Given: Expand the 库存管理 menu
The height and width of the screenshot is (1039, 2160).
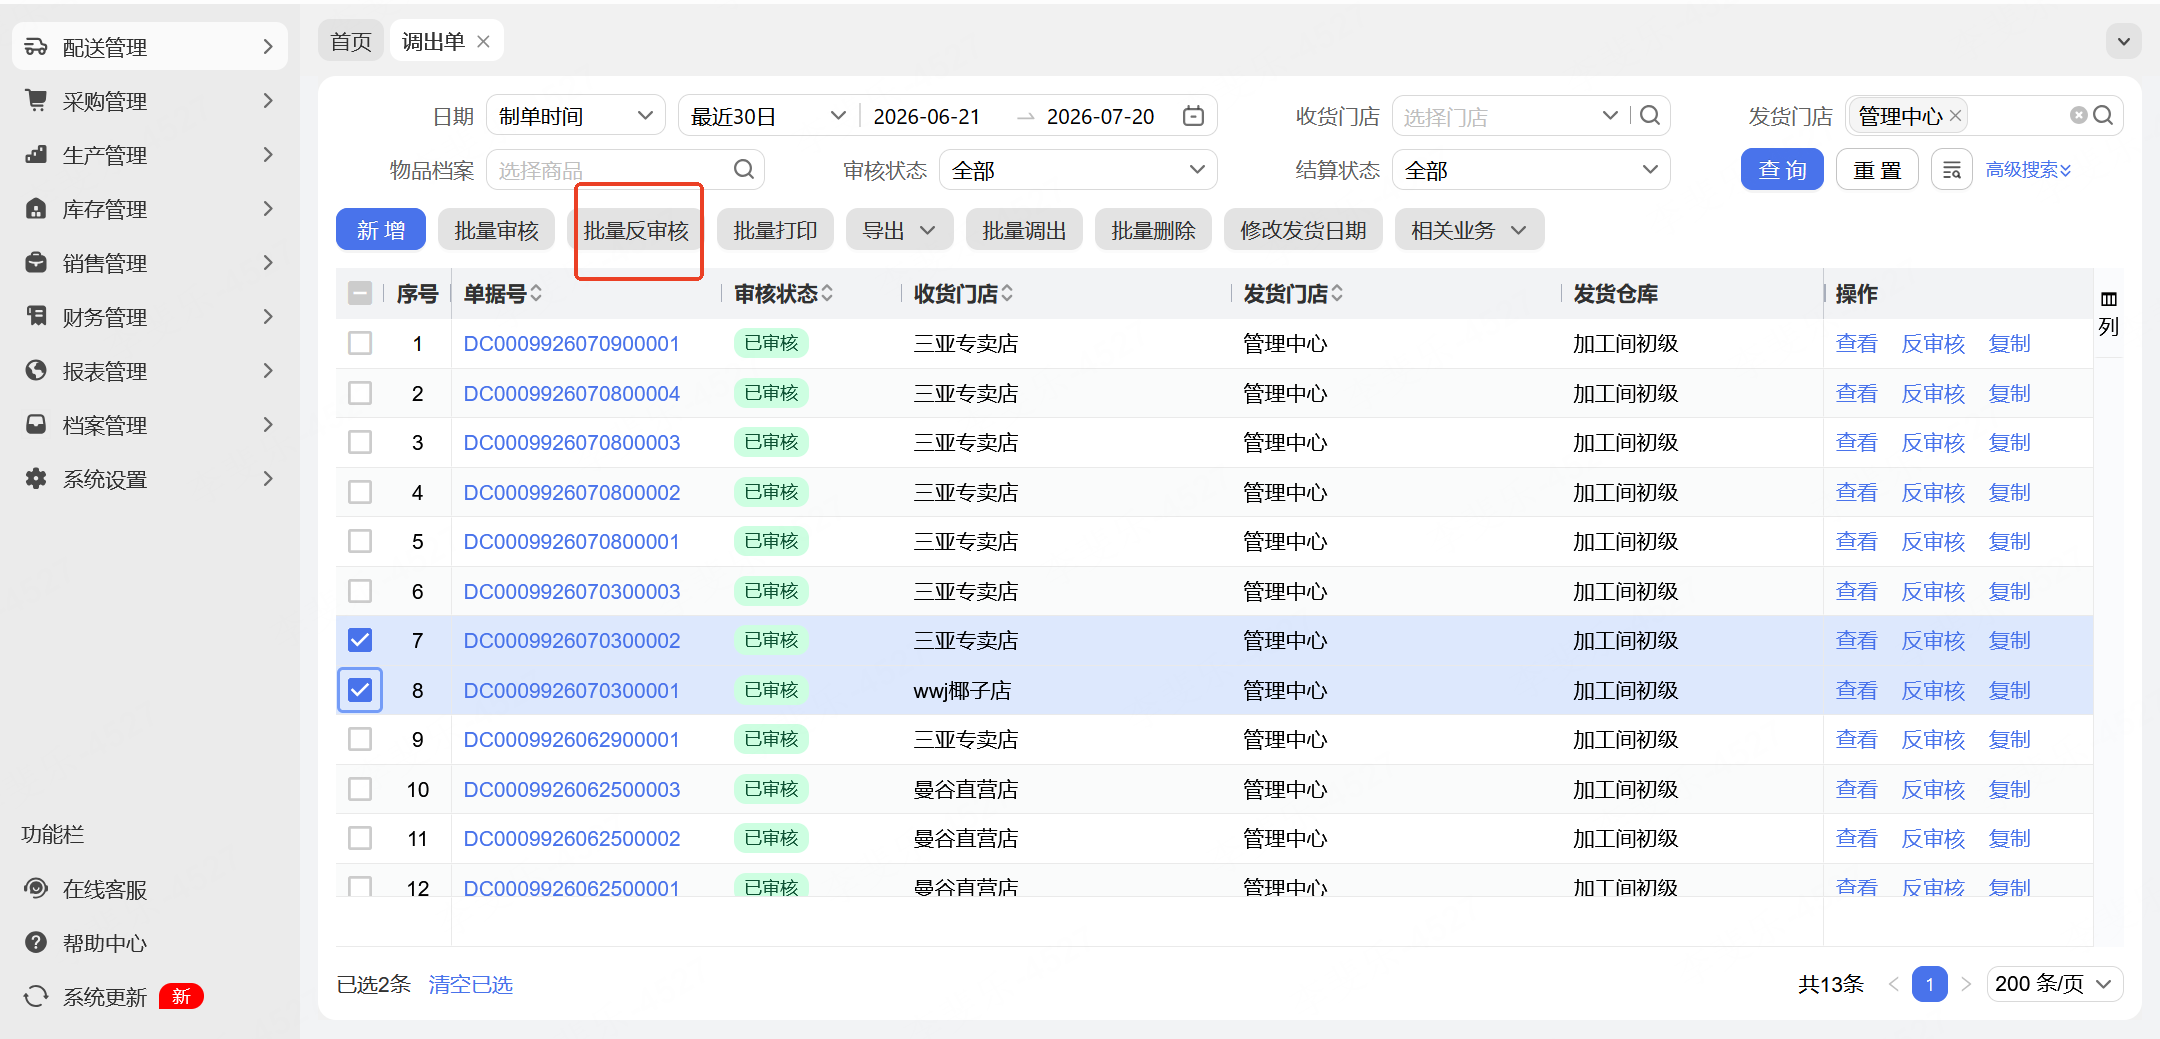Looking at the screenshot, I should coord(150,209).
